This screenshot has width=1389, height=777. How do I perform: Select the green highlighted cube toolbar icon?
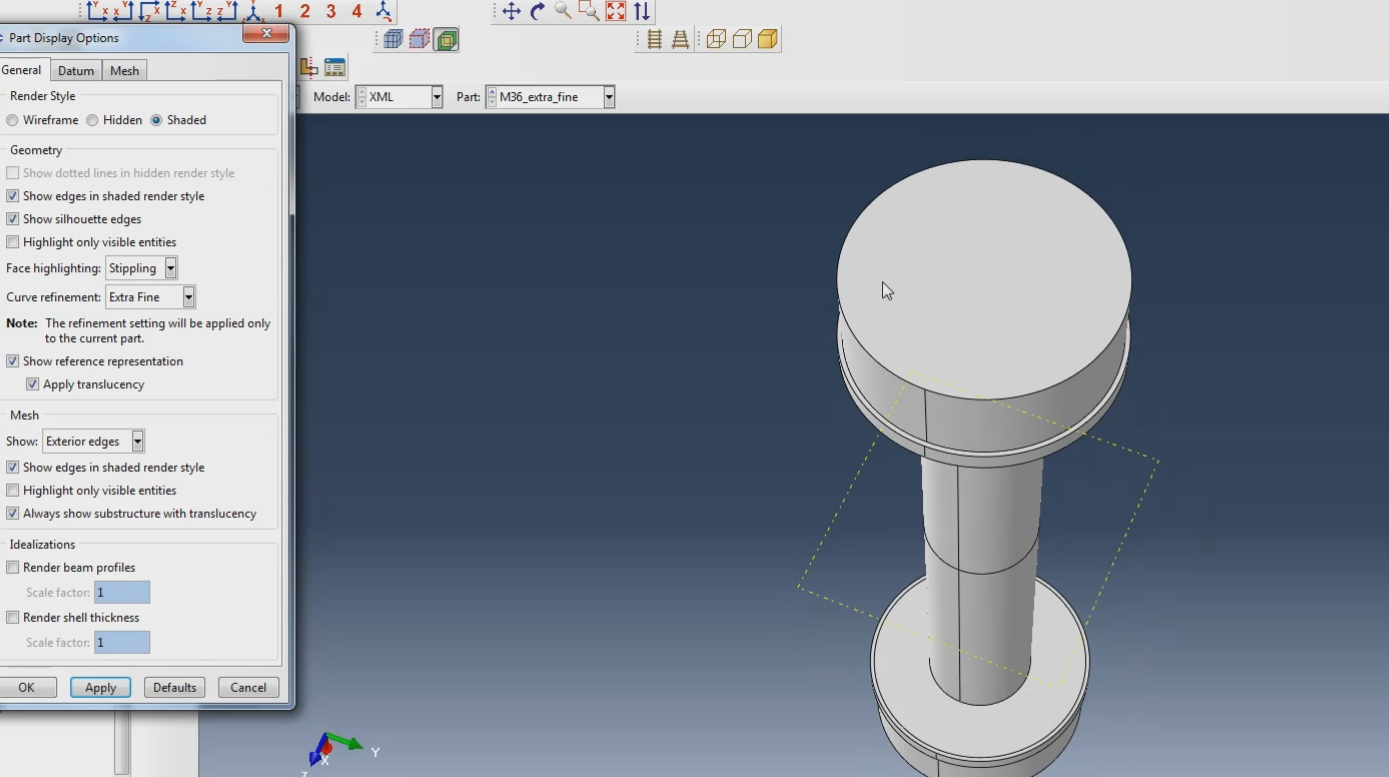point(446,38)
